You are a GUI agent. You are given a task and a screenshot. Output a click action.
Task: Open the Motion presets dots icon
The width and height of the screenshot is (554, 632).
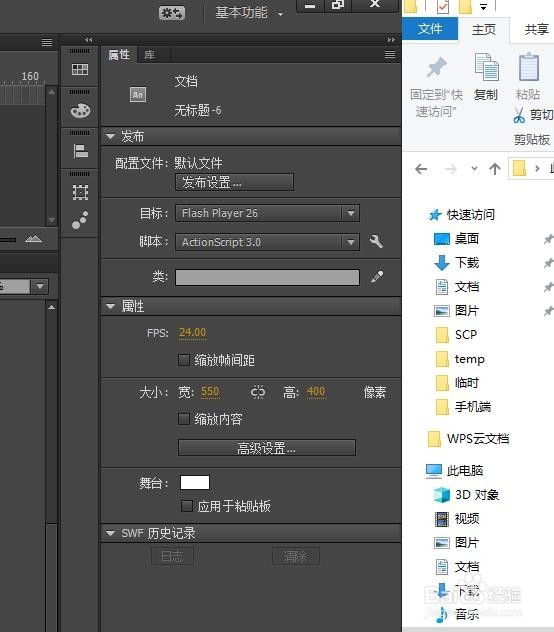tap(80, 220)
